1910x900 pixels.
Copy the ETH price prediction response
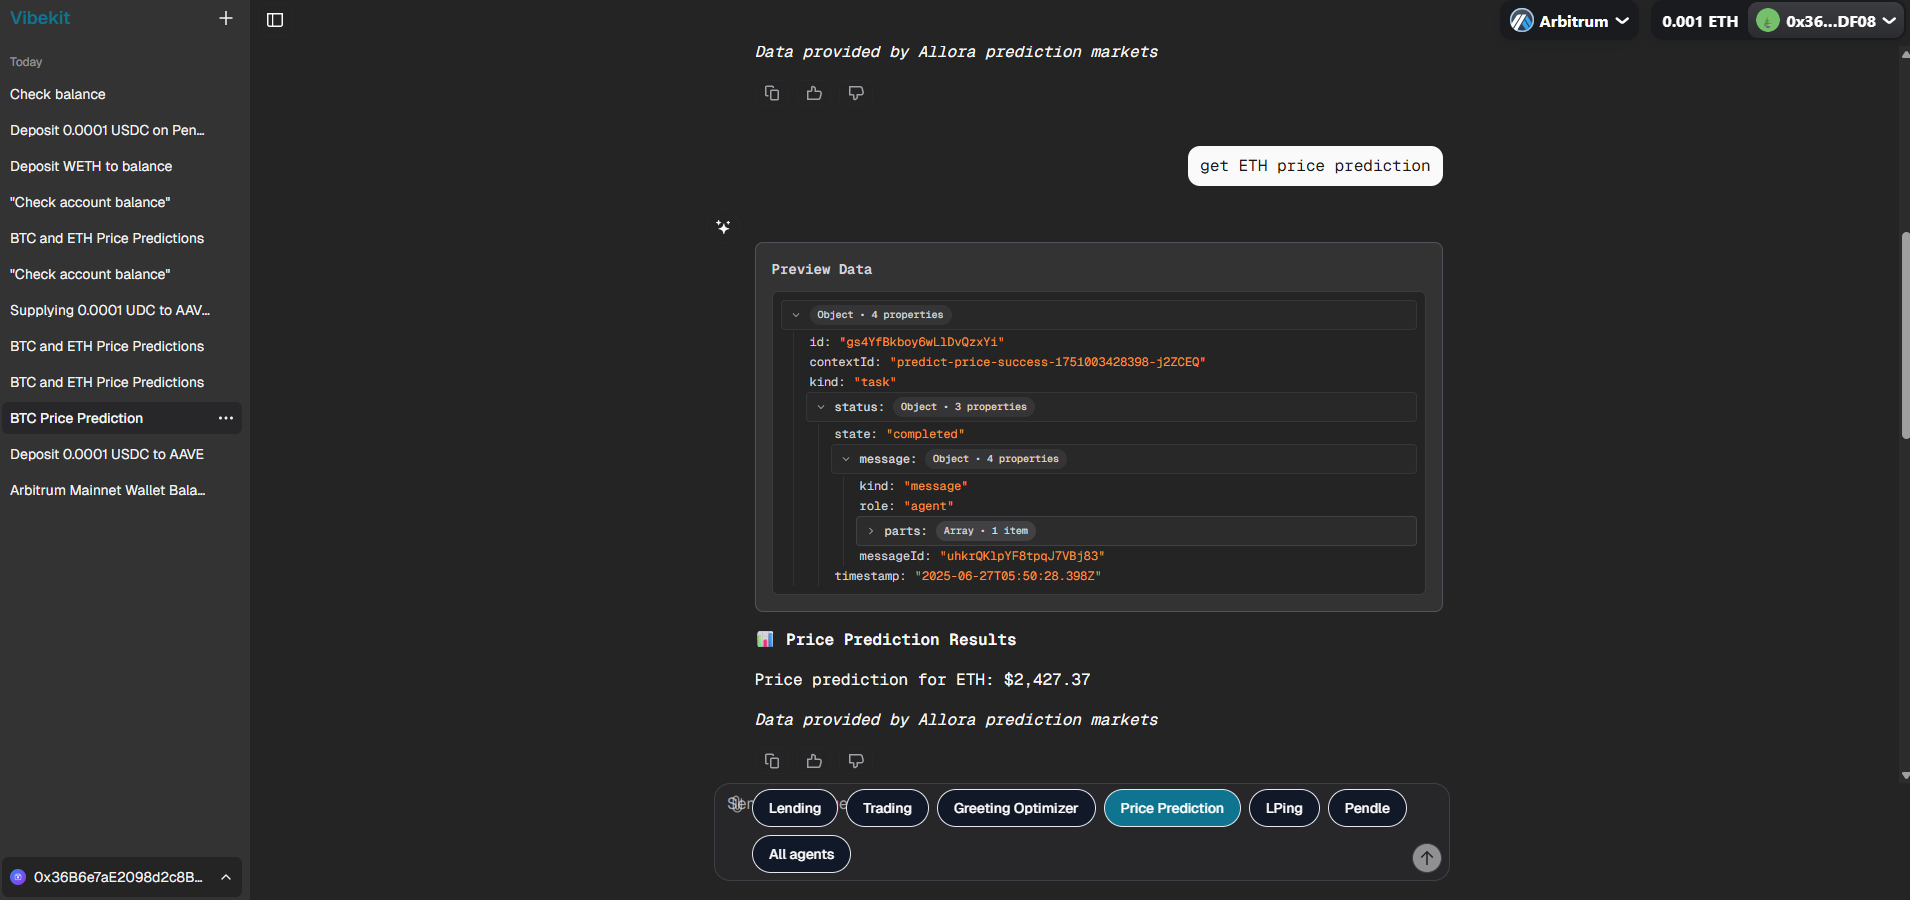click(772, 761)
